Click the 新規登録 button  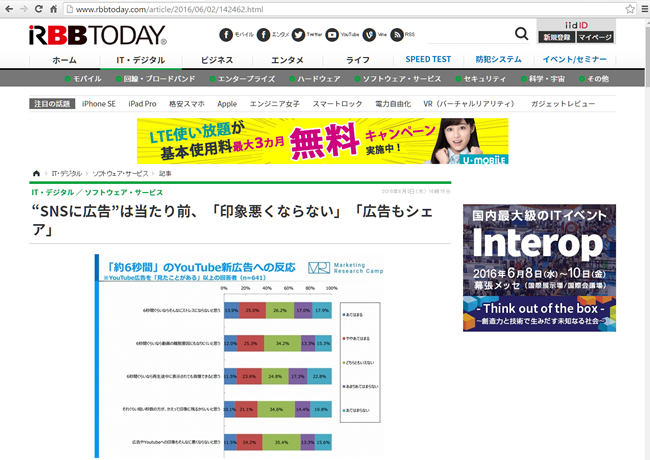(x=555, y=37)
